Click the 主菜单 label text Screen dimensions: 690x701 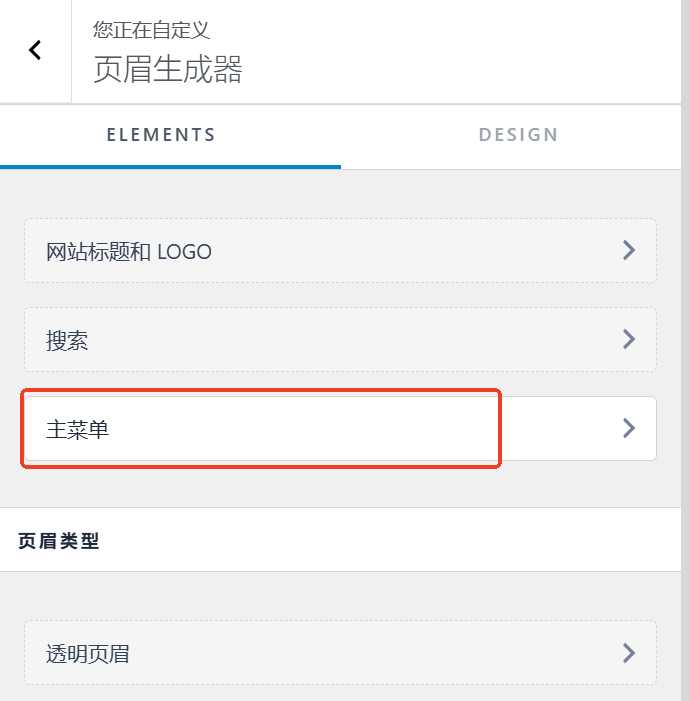[78, 430]
